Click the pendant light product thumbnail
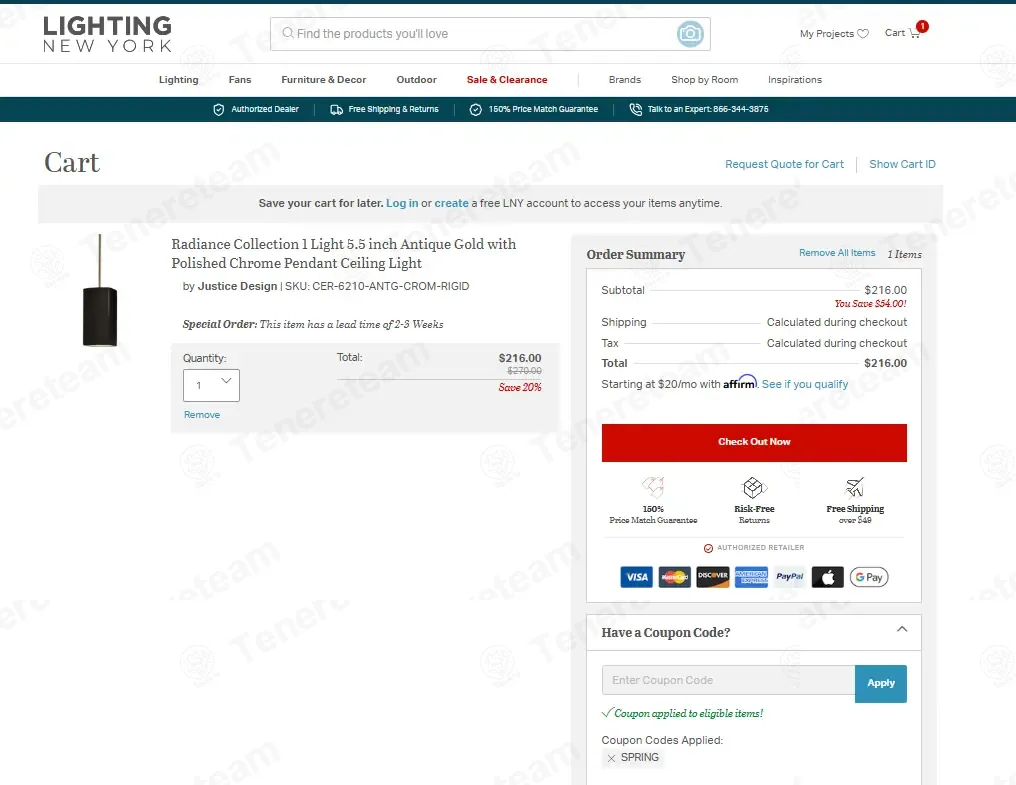1016x785 pixels. [x=100, y=290]
